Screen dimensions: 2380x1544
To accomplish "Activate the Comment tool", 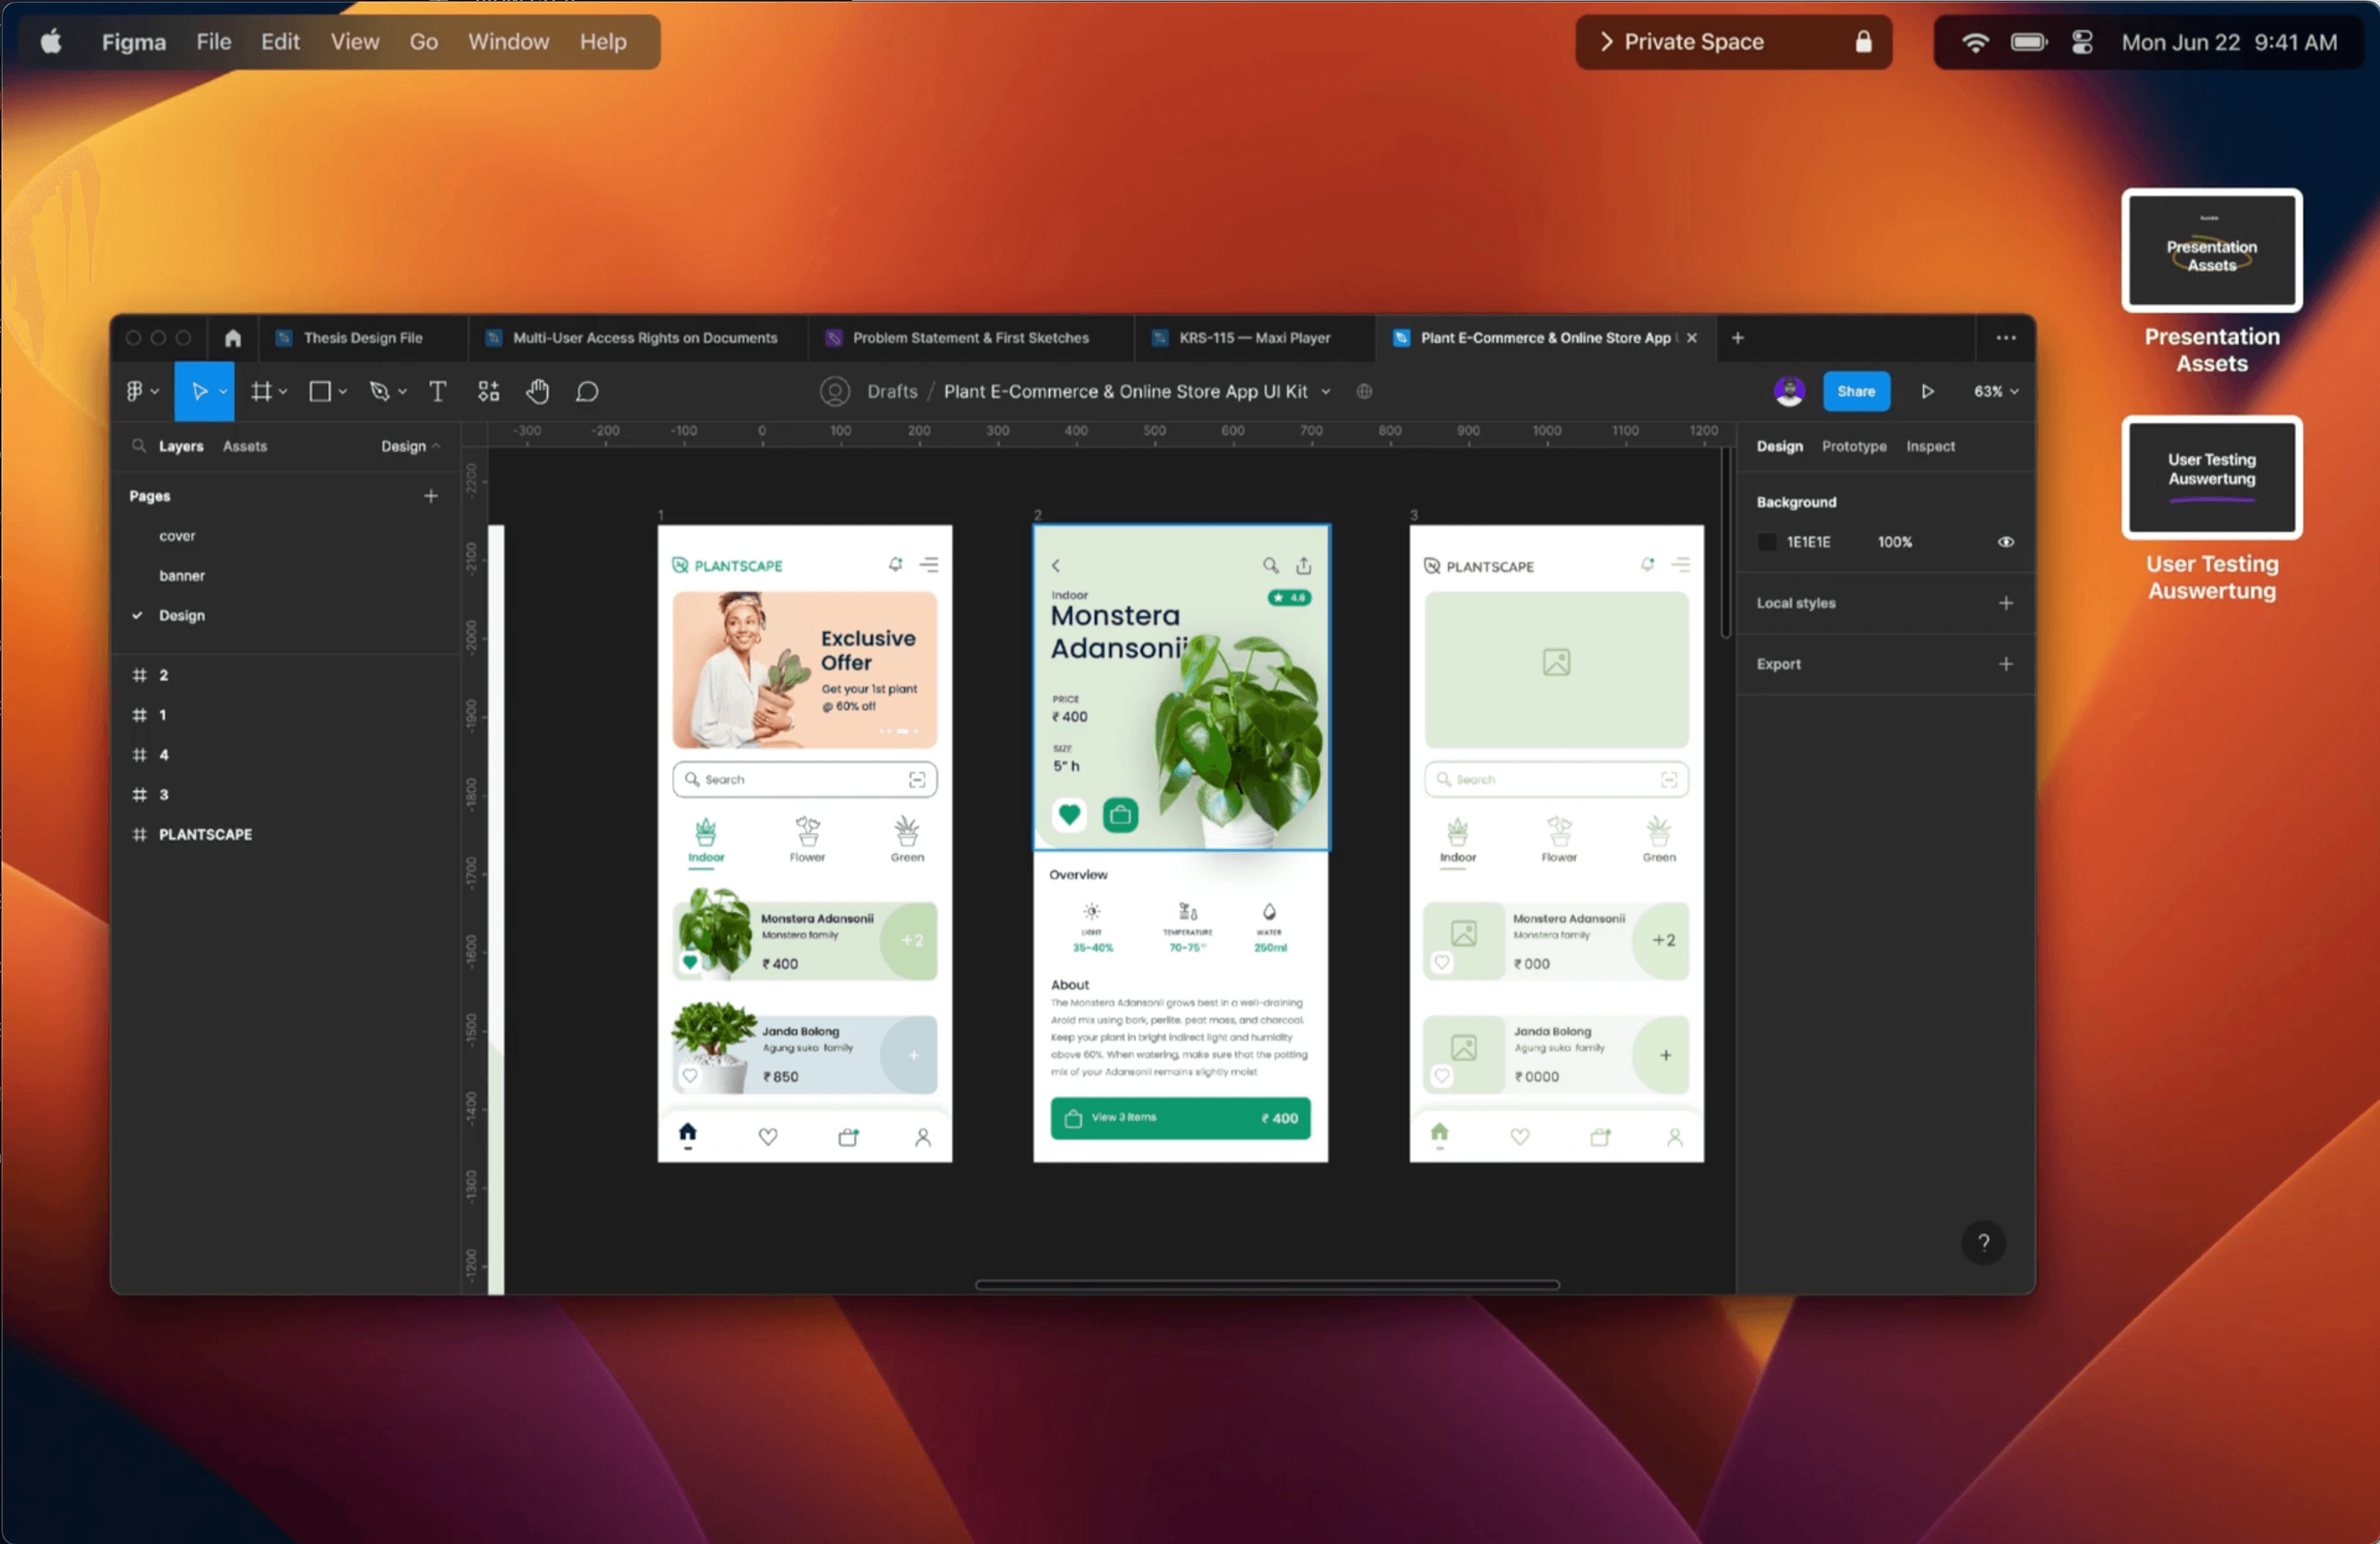I will (587, 391).
